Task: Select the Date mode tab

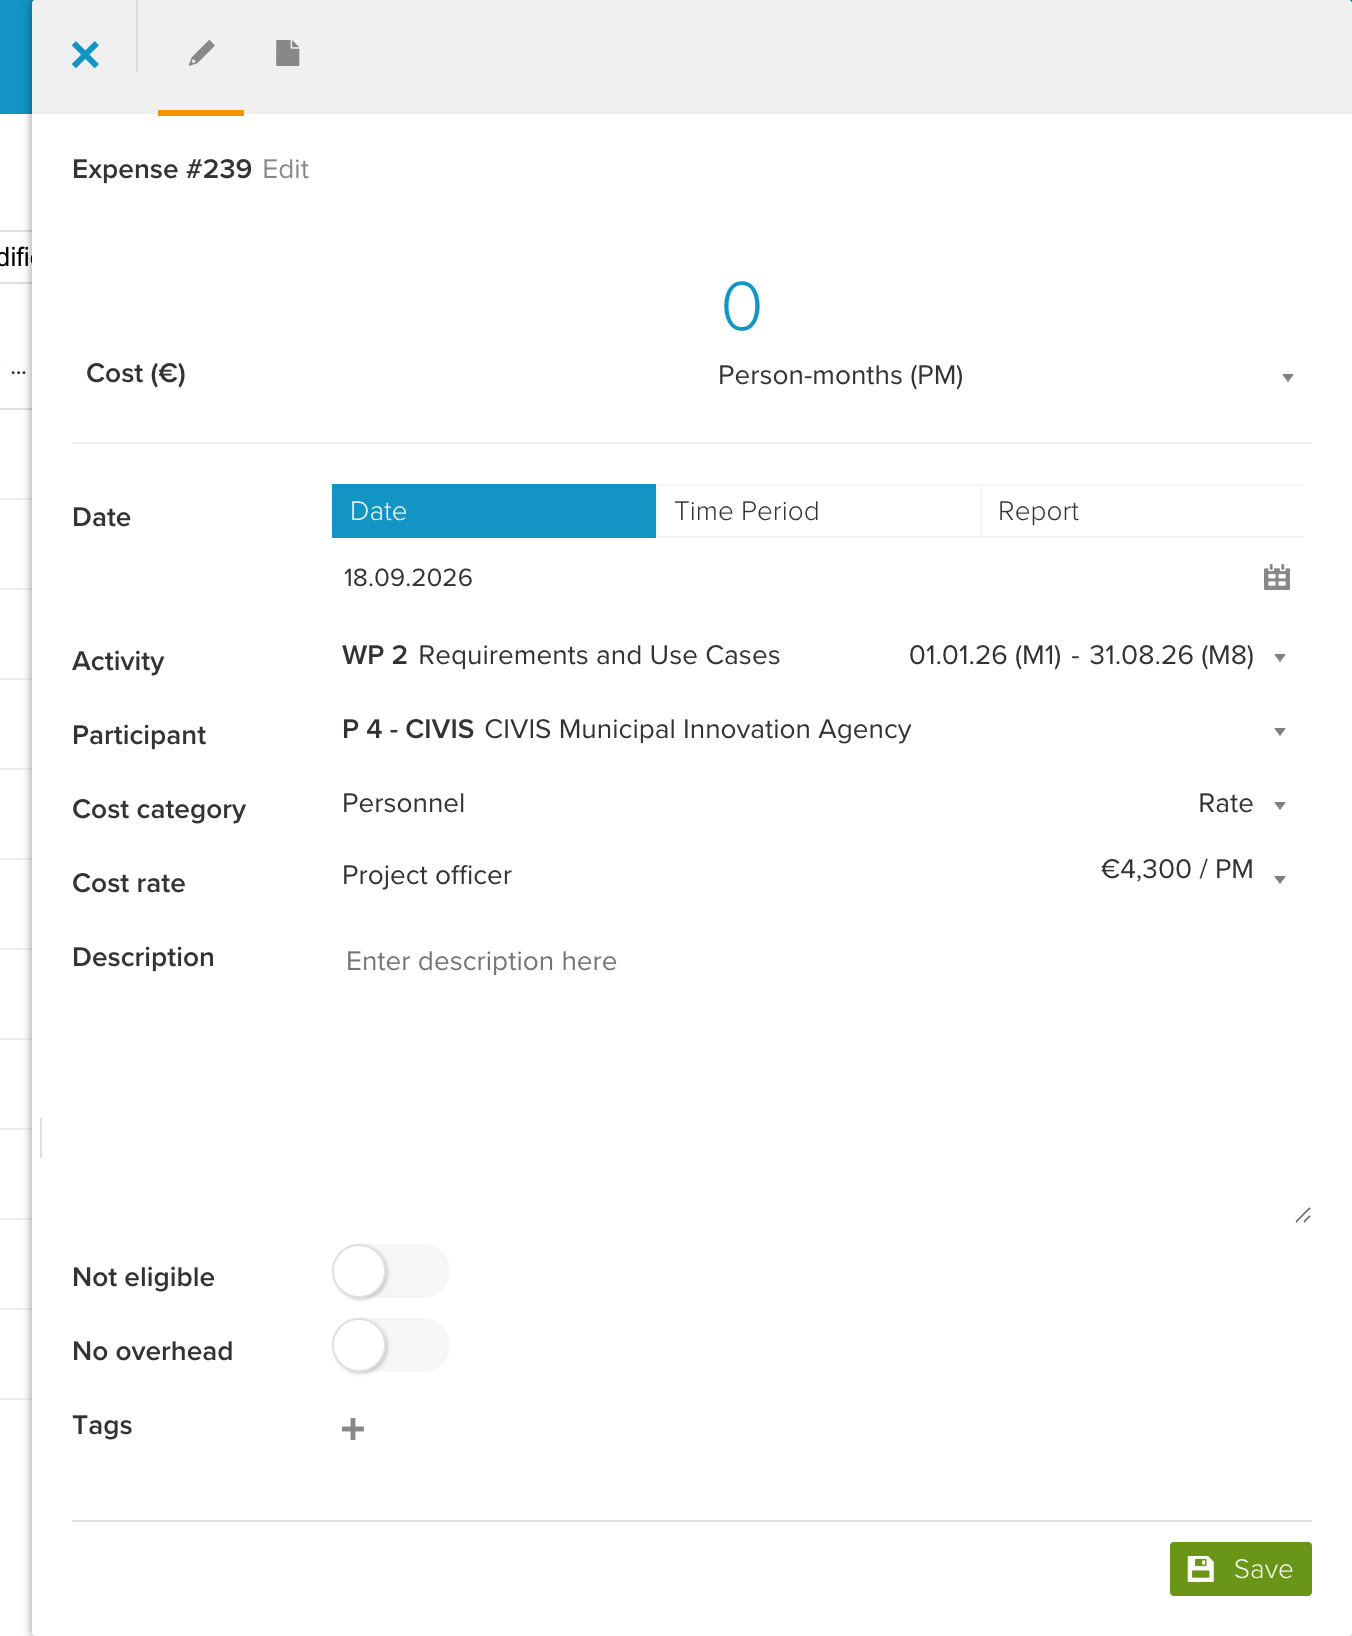Action: [x=494, y=511]
